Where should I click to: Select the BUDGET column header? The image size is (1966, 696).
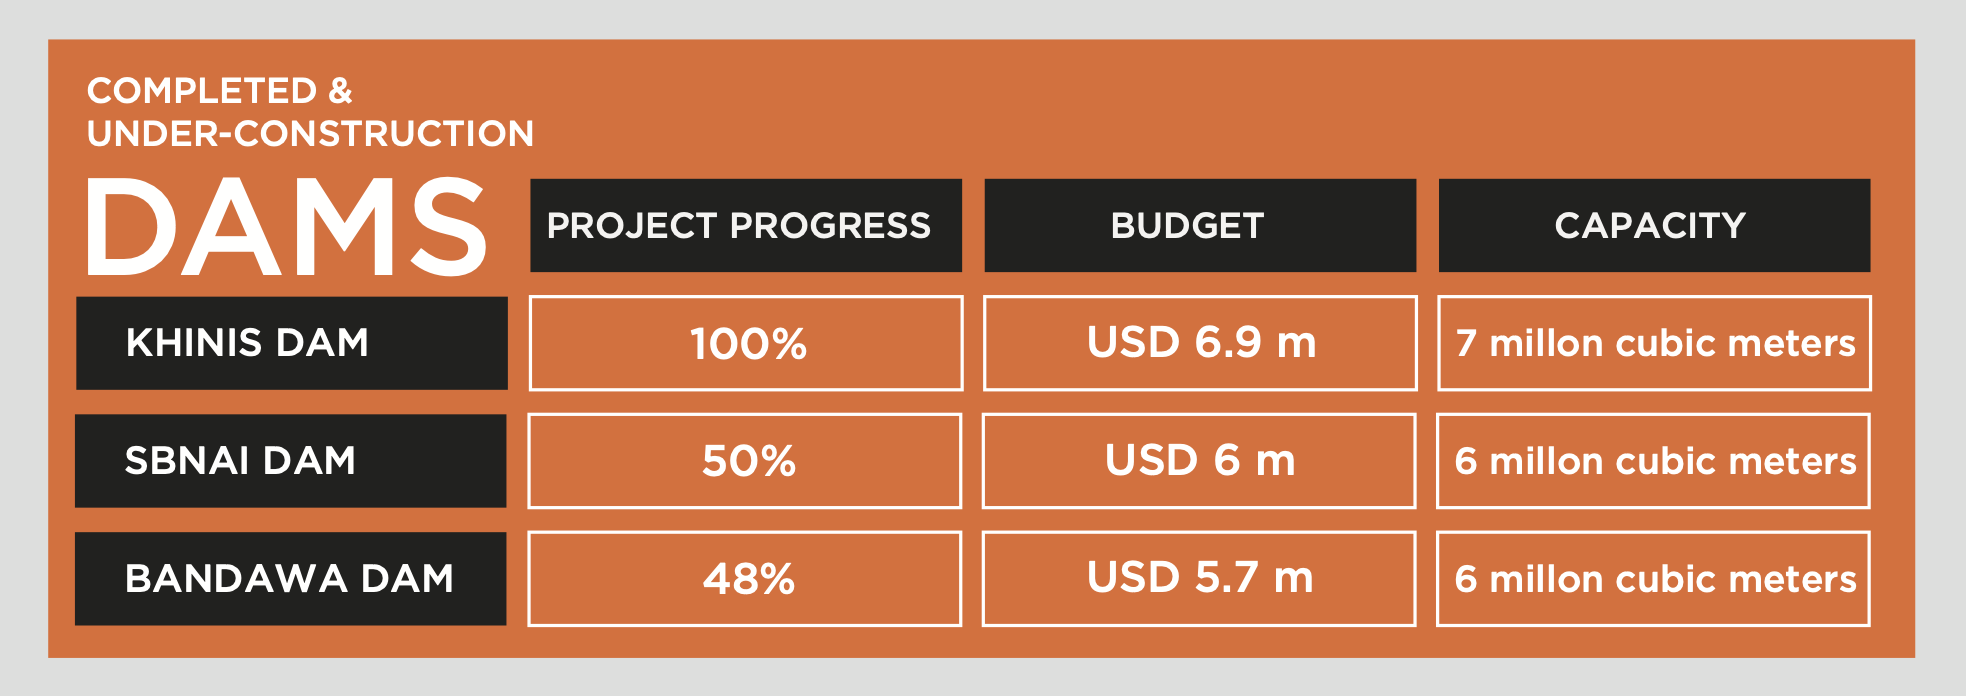coord(1199,226)
